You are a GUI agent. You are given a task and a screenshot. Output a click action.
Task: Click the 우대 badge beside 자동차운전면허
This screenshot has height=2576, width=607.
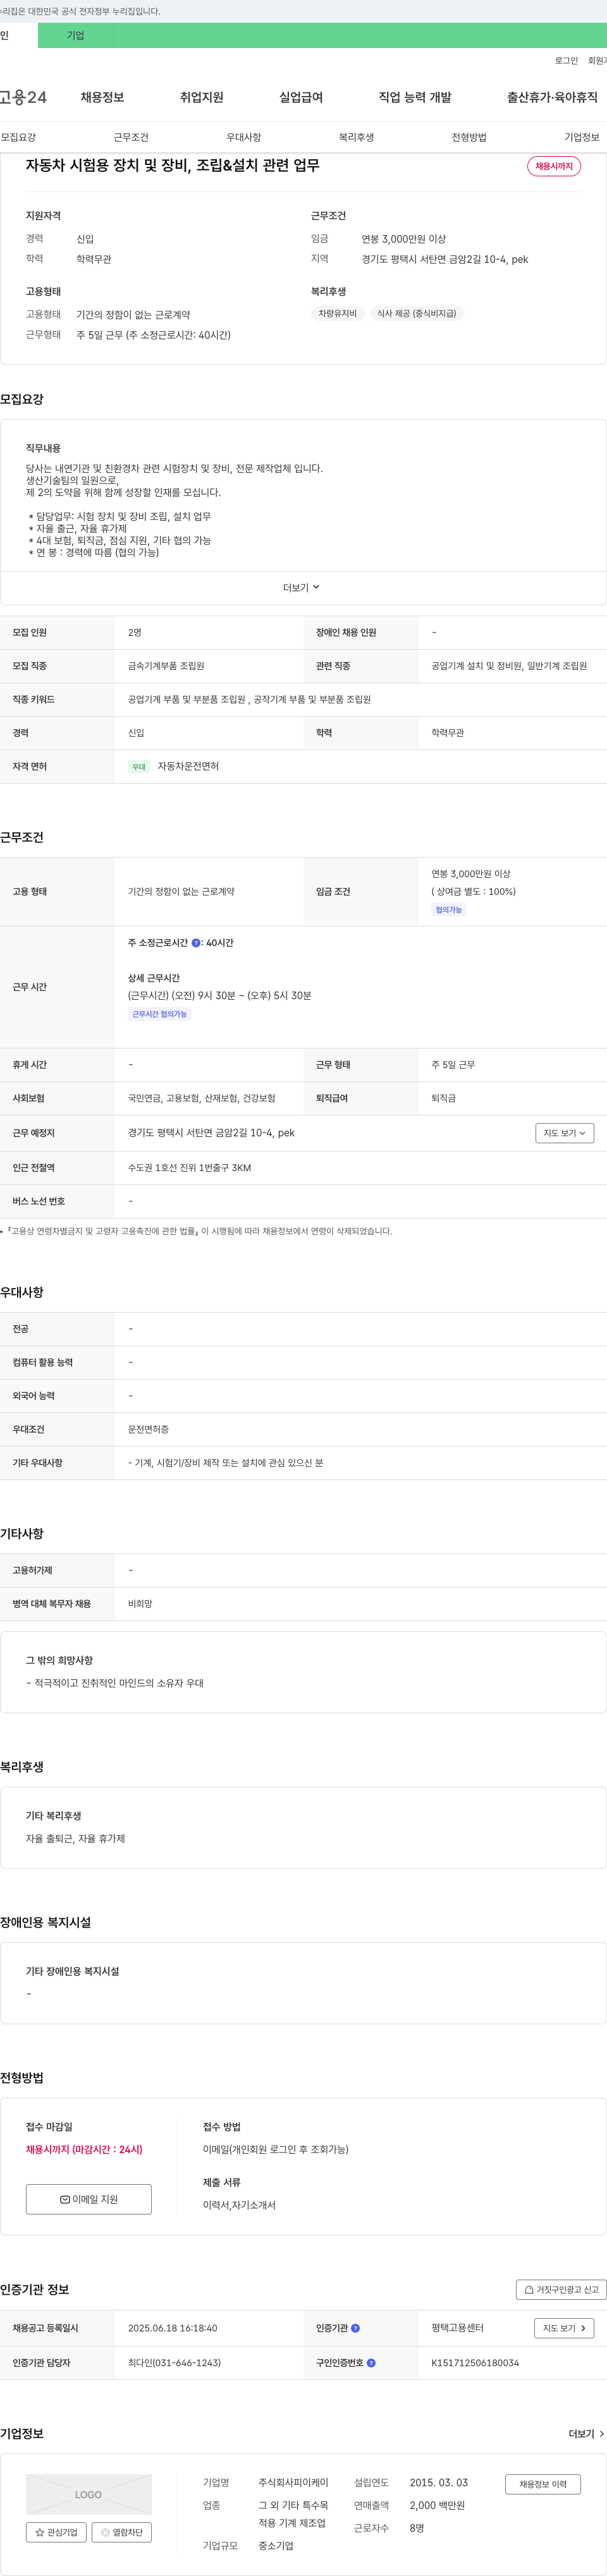(139, 767)
